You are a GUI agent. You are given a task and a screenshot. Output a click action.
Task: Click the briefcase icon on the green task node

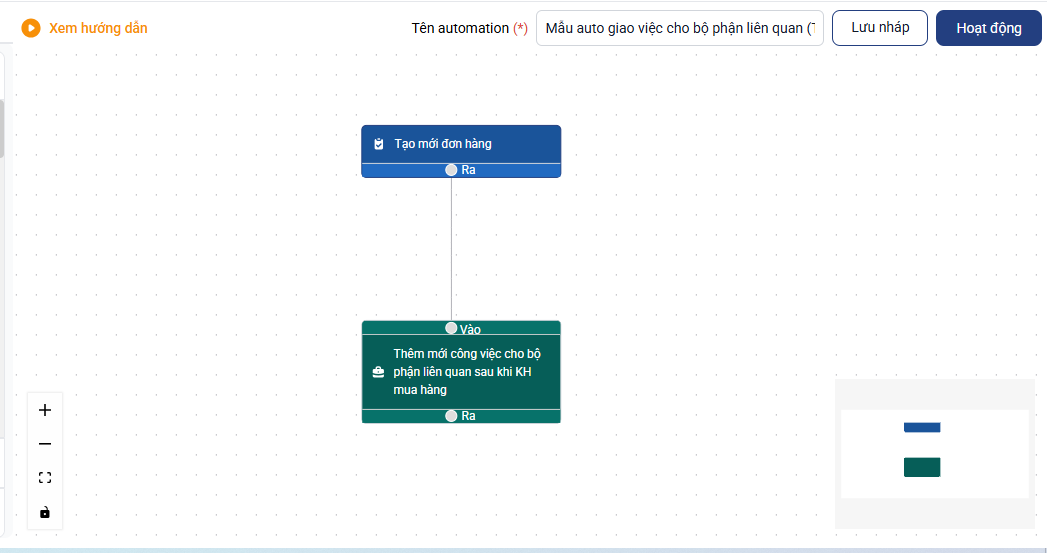[379, 372]
